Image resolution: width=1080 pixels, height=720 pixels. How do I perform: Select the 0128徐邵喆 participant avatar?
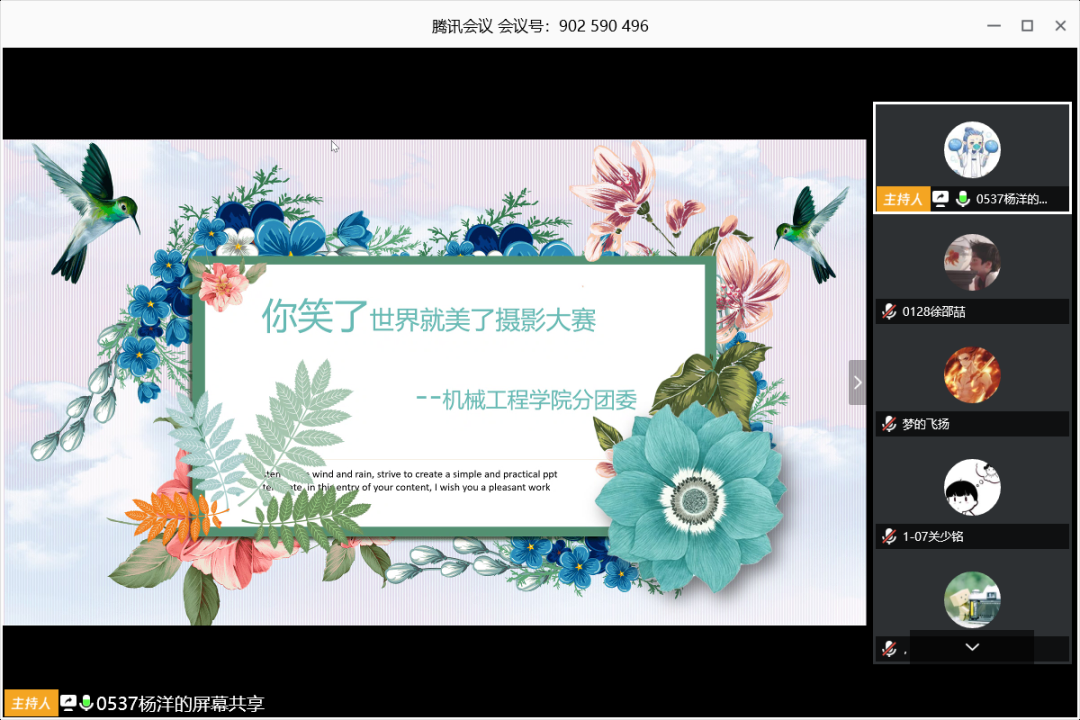tap(972, 263)
